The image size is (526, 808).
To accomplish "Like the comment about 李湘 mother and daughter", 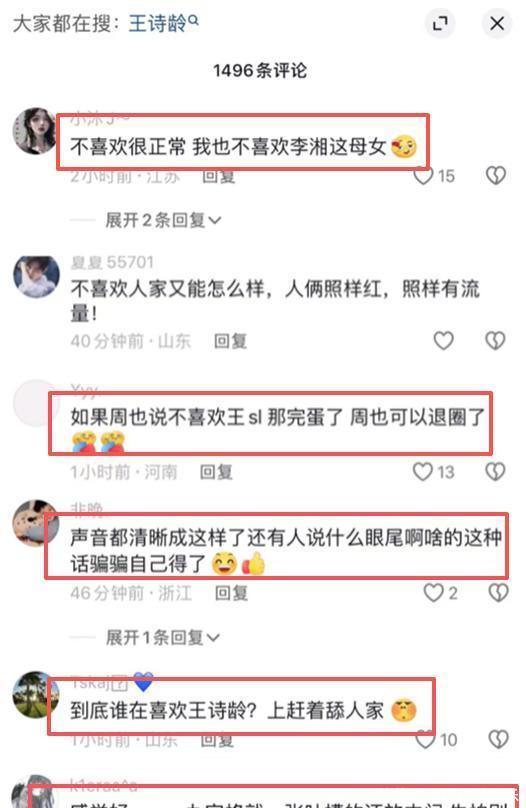I will (423, 176).
